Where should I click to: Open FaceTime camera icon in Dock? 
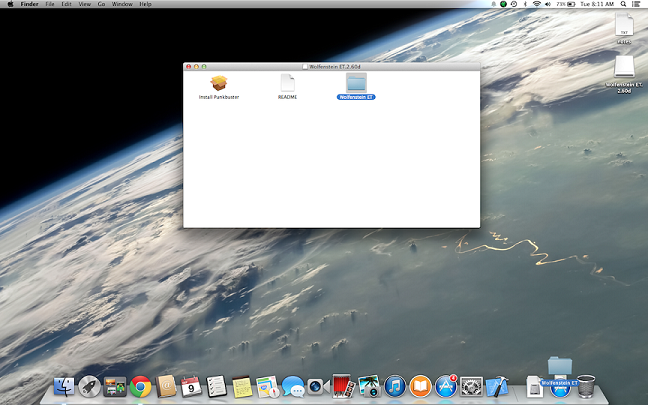(318, 387)
